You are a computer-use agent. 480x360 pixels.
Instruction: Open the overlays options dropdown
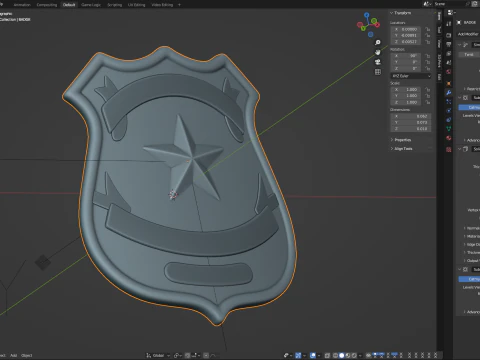click(x=319, y=355)
